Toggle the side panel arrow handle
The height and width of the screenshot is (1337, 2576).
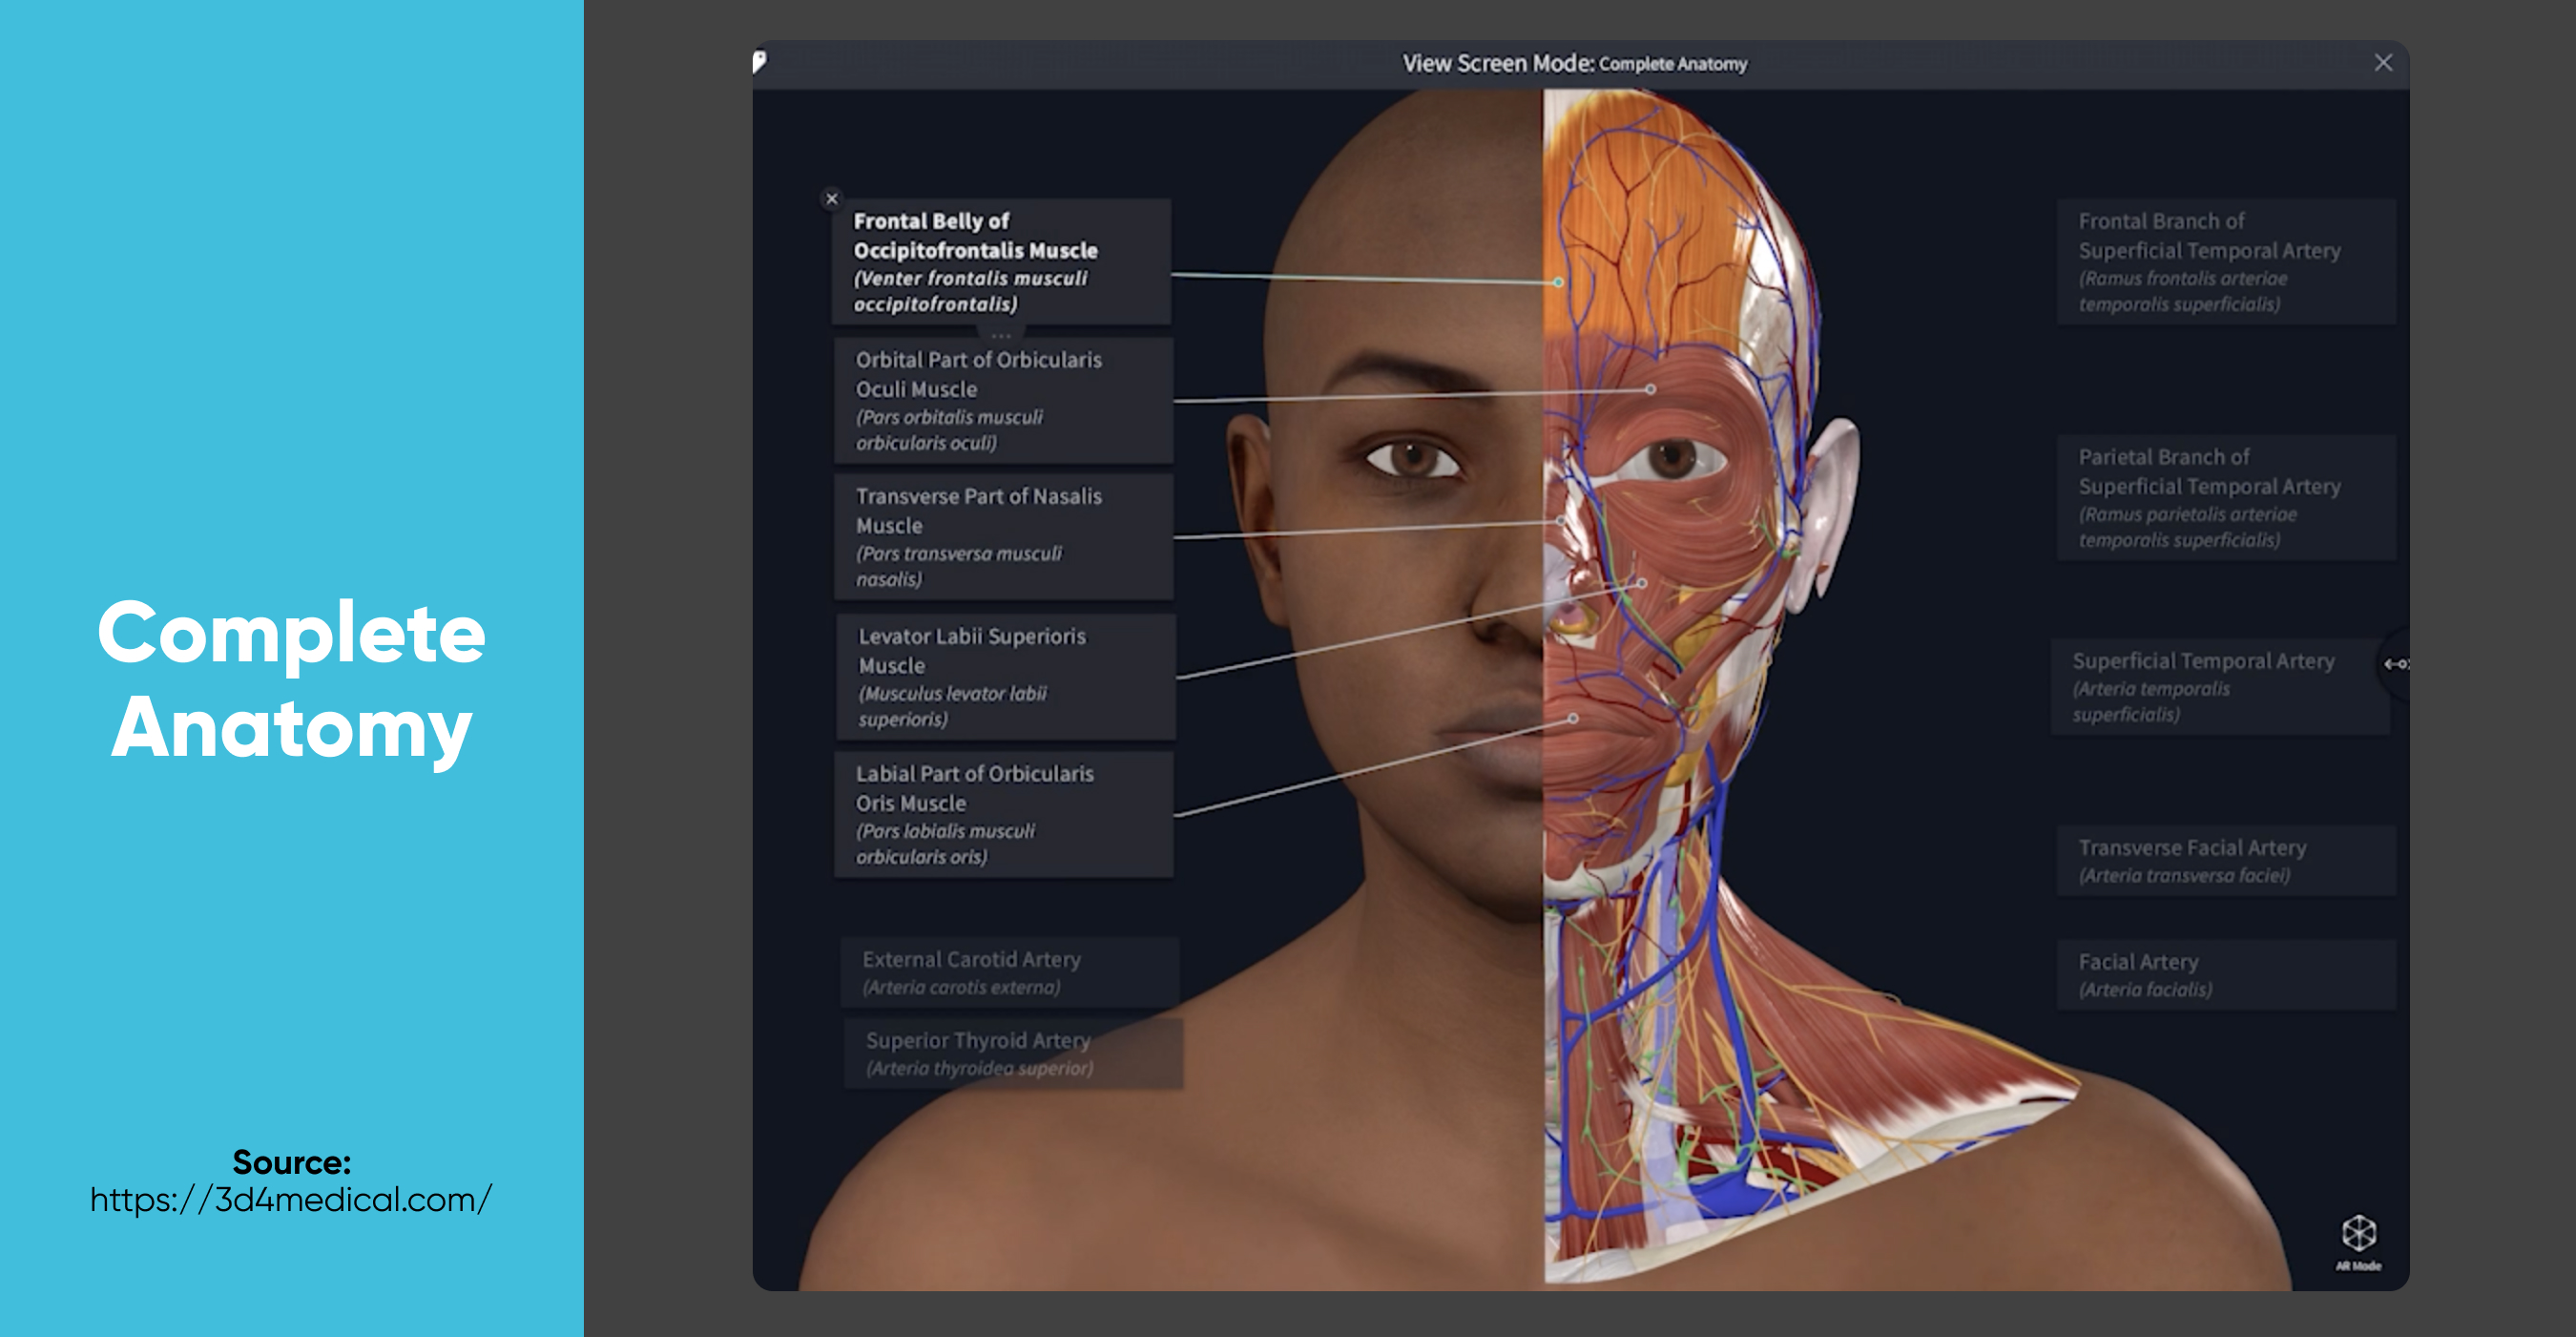(x=2396, y=663)
